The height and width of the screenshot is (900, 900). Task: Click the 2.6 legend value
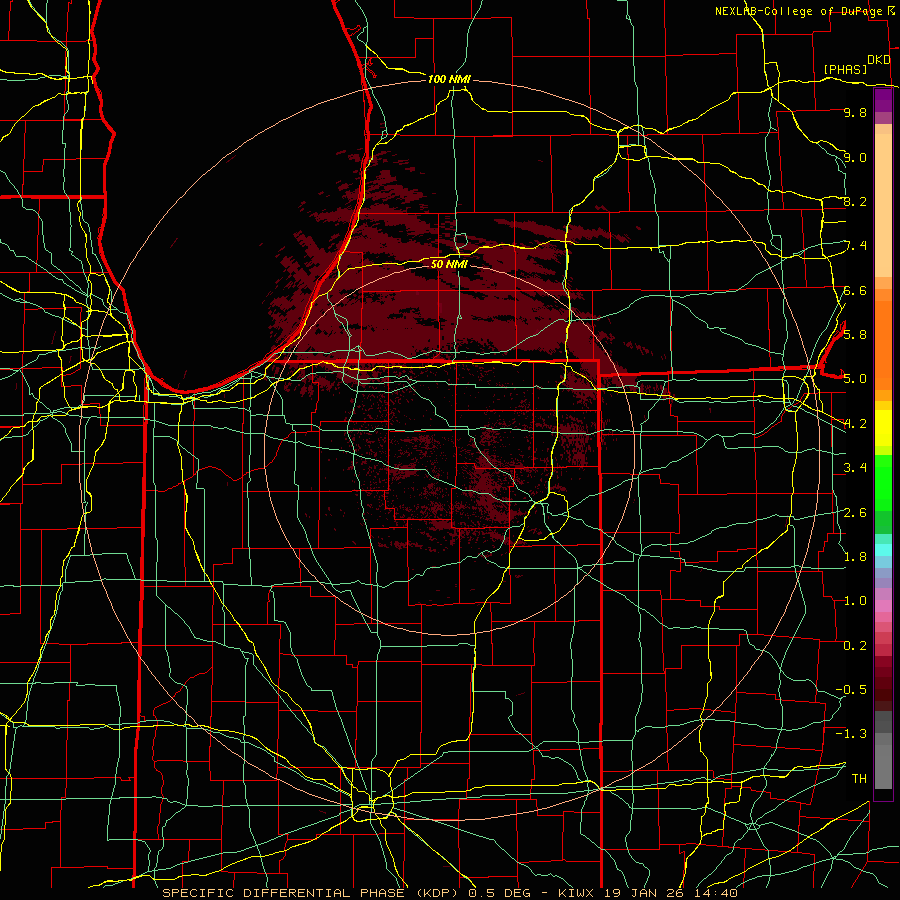[x=855, y=513]
